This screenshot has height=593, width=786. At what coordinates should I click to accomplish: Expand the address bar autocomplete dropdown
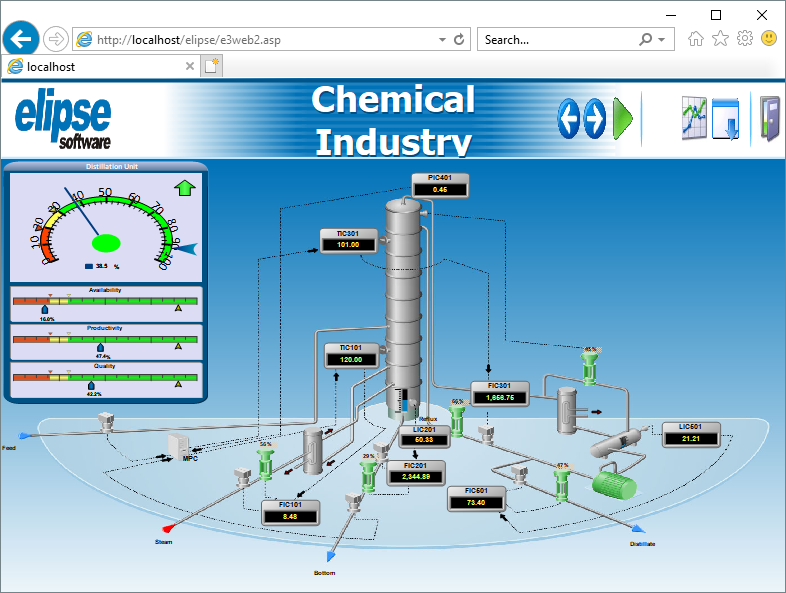(442, 40)
